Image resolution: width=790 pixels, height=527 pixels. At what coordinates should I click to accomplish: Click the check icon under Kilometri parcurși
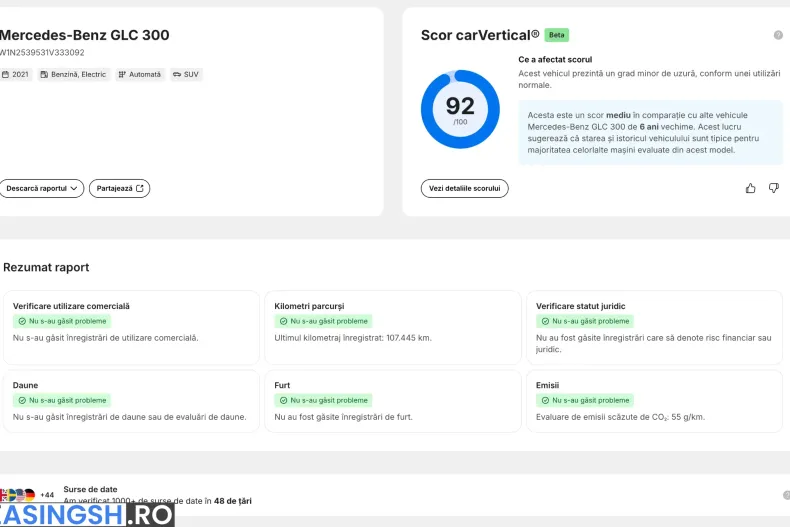point(284,321)
